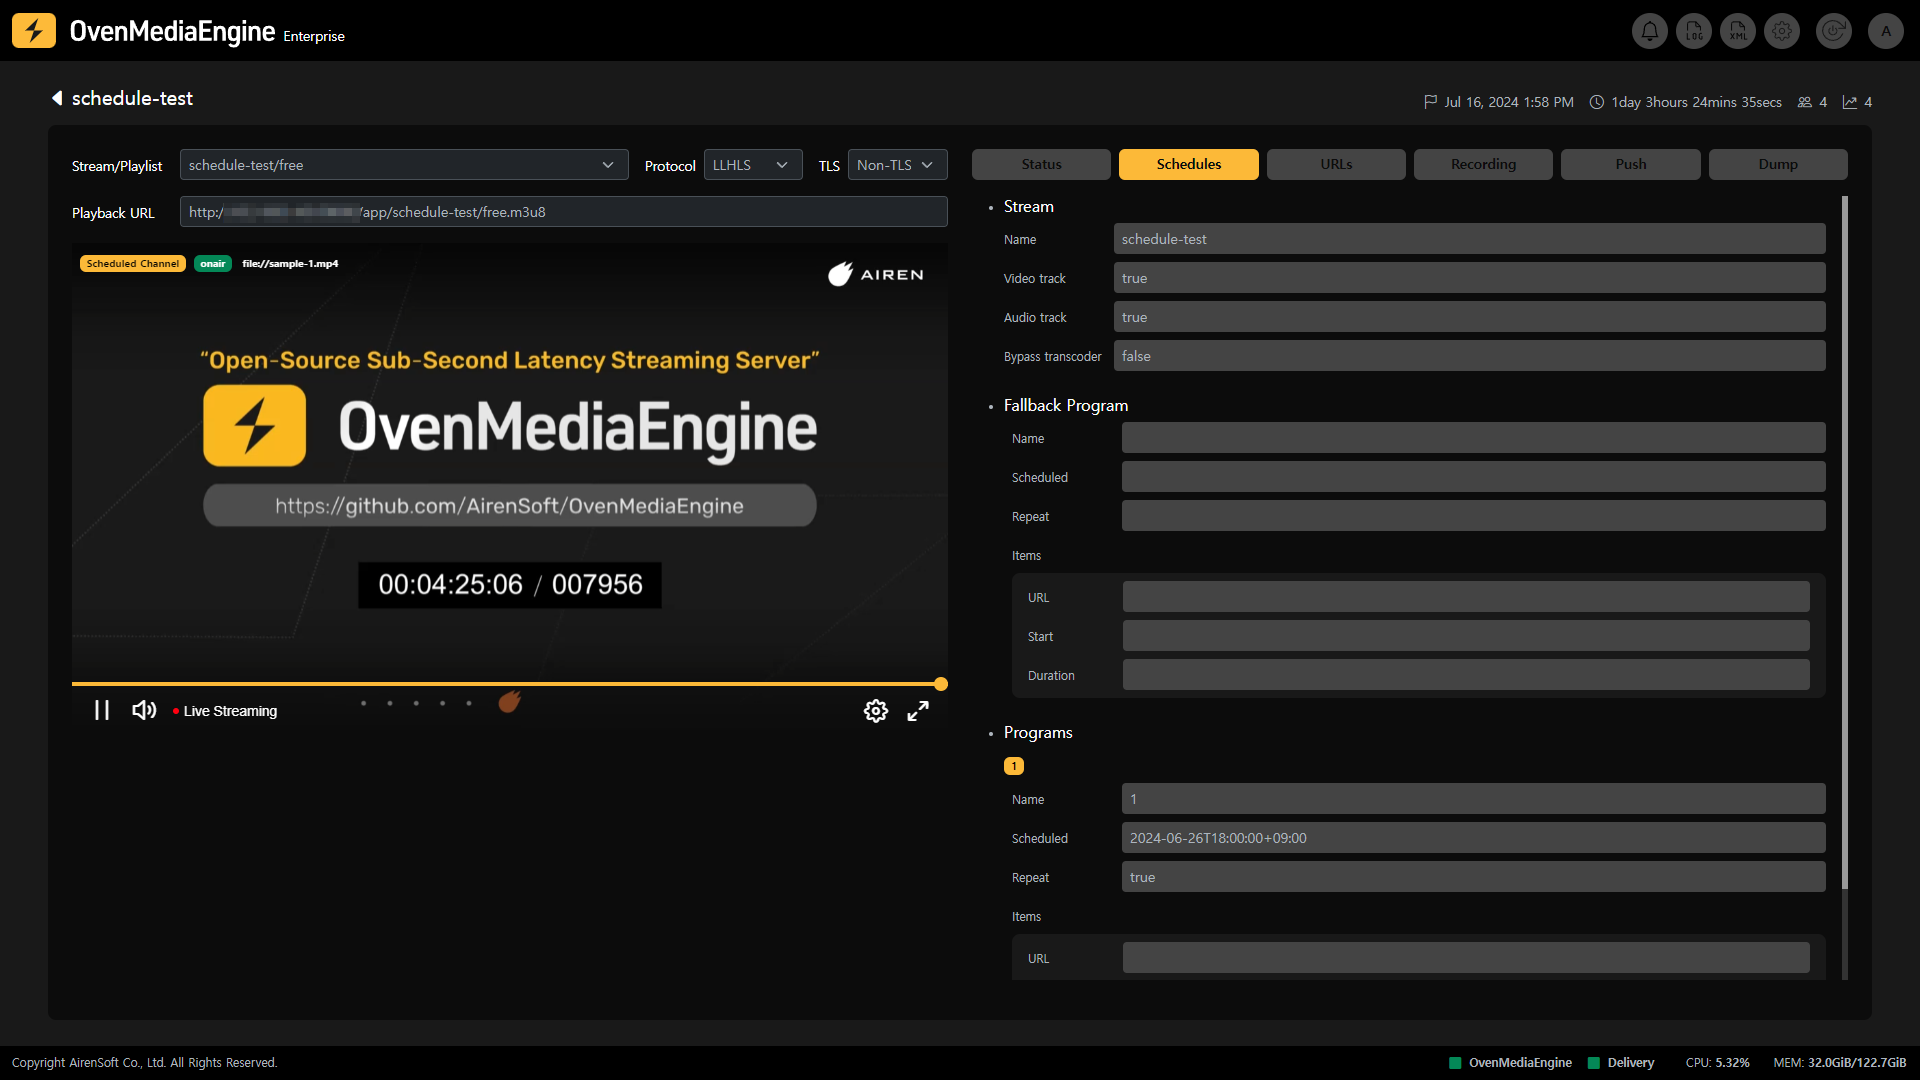
Task: Click the player seek bar handle
Action: [x=941, y=684]
